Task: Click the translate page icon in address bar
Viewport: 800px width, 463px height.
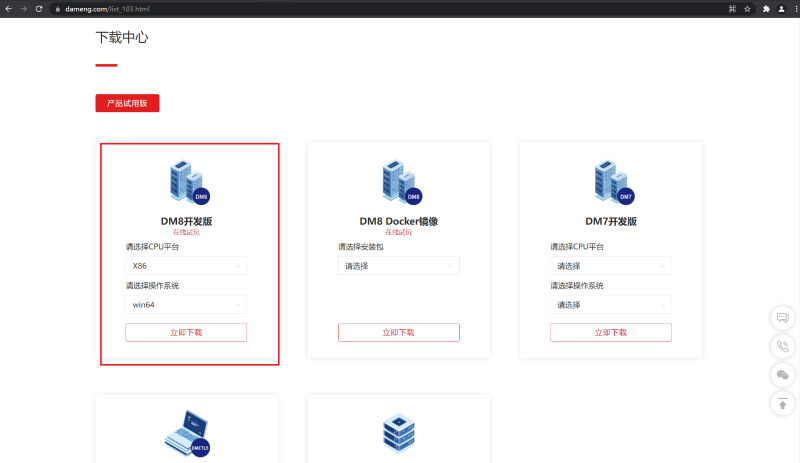Action: (732, 9)
